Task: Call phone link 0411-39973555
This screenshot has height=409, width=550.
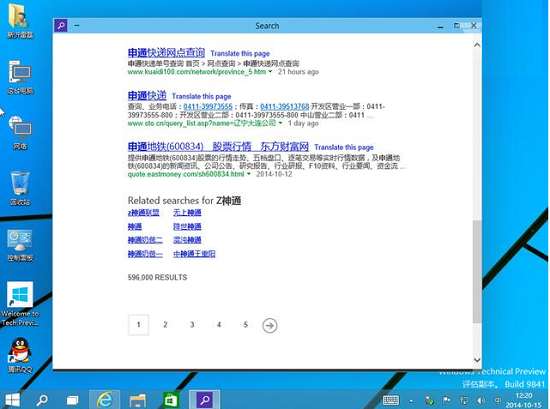Action: pos(208,106)
